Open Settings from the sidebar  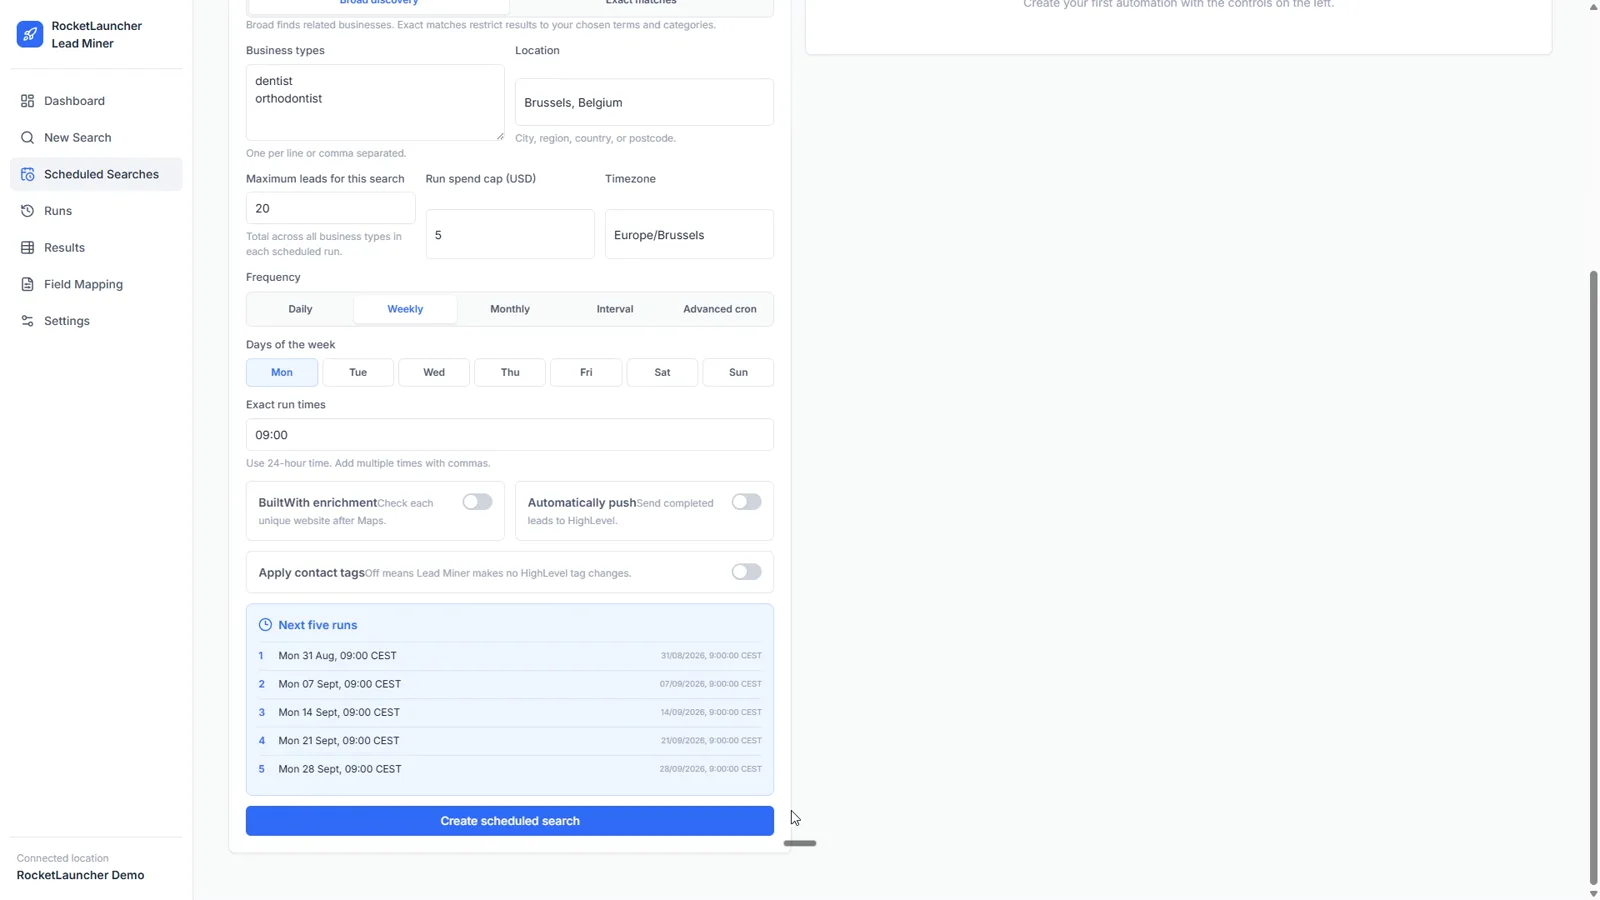pos(96,321)
